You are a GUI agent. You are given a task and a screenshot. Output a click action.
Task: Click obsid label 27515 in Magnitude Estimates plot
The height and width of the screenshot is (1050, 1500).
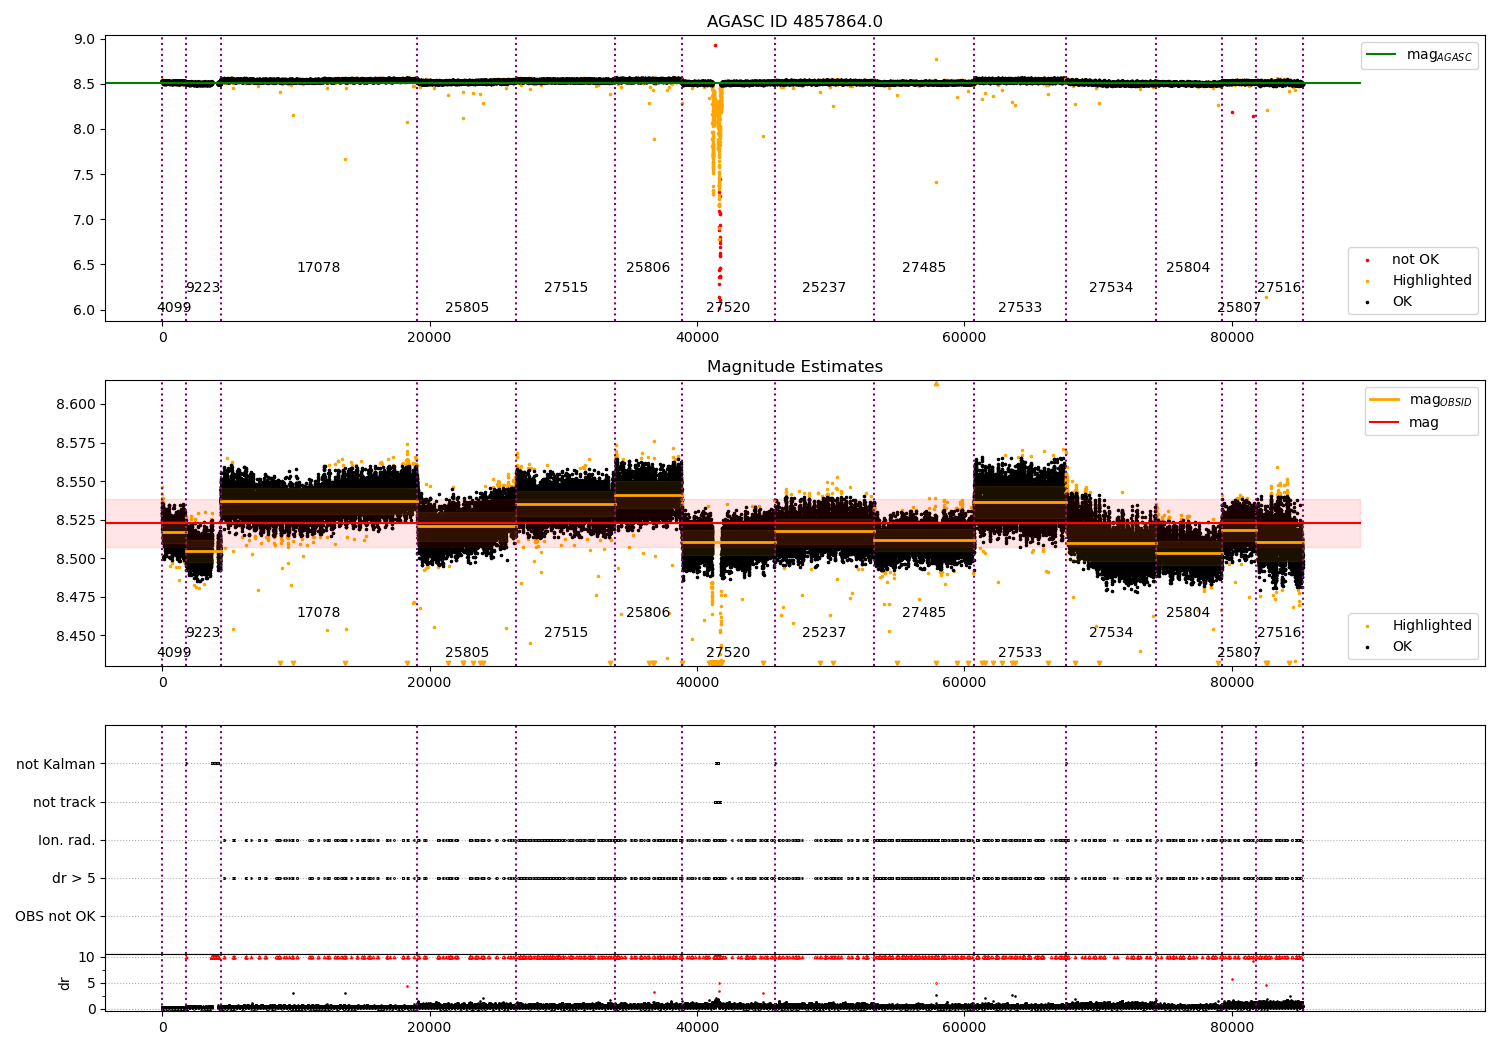(566, 632)
